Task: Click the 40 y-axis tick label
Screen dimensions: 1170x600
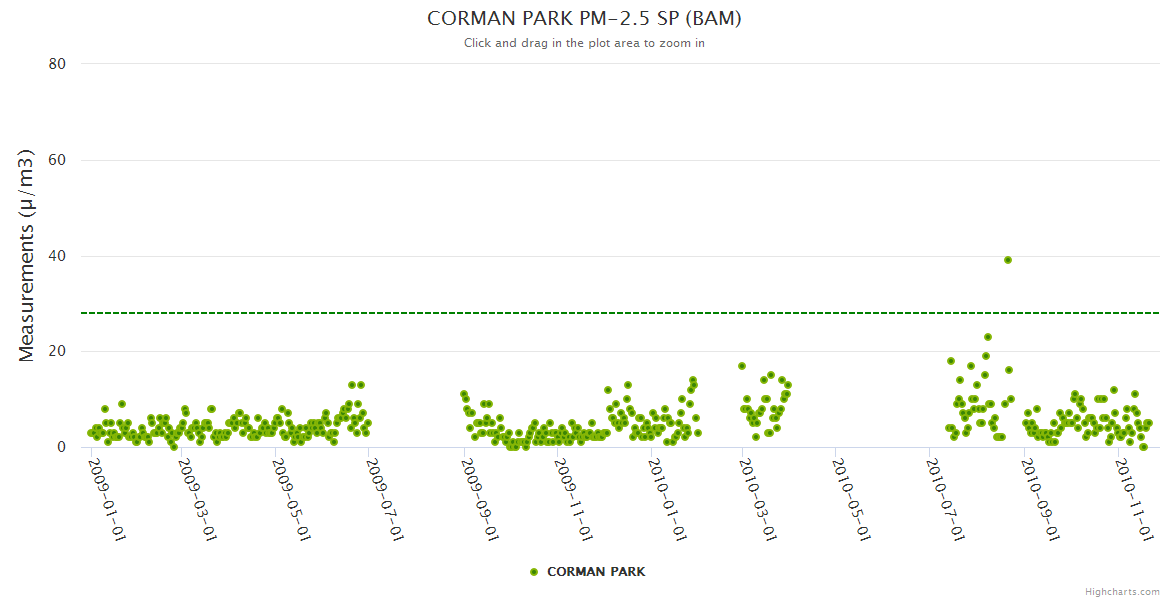Action: click(x=57, y=256)
